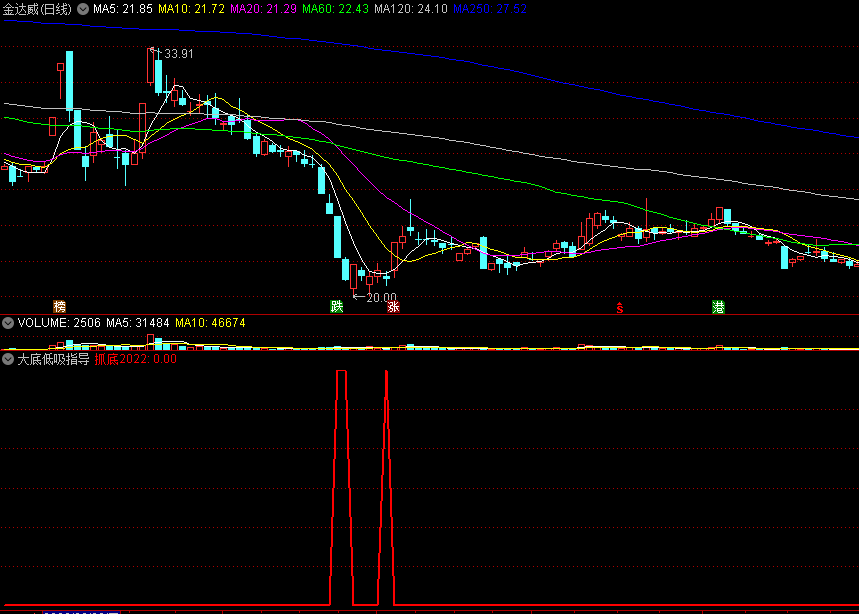
Task: Click volume MA5: 31484 label
Action: [x=138, y=323]
